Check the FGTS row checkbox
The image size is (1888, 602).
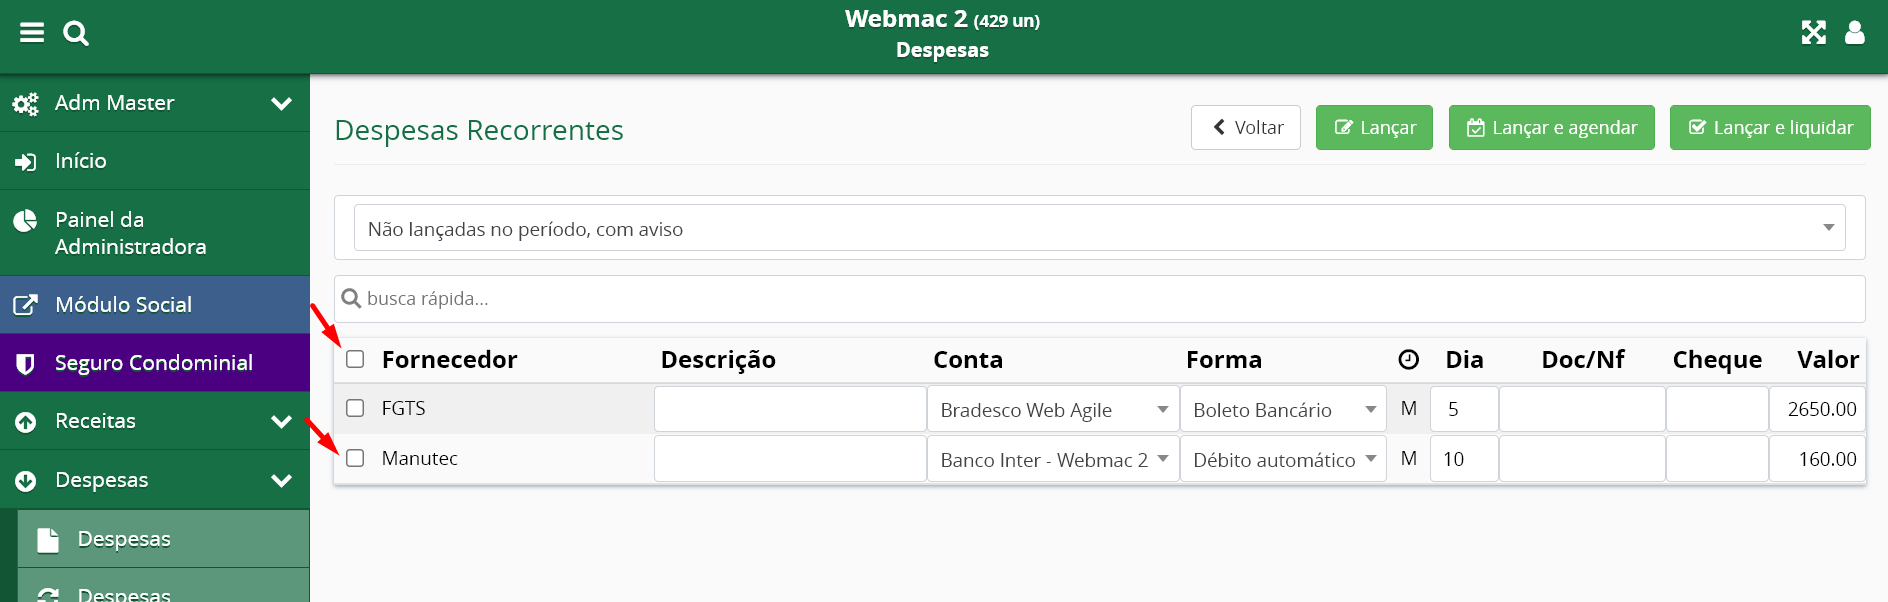coord(355,408)
